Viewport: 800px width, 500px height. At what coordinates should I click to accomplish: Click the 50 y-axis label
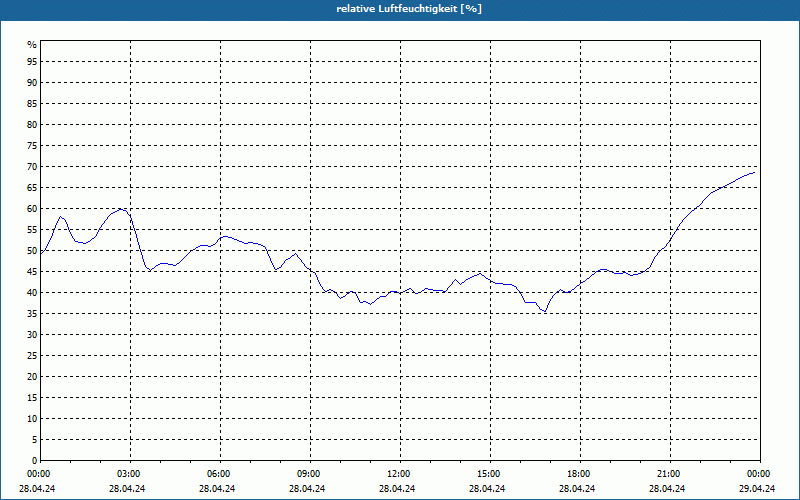point(32,251)
